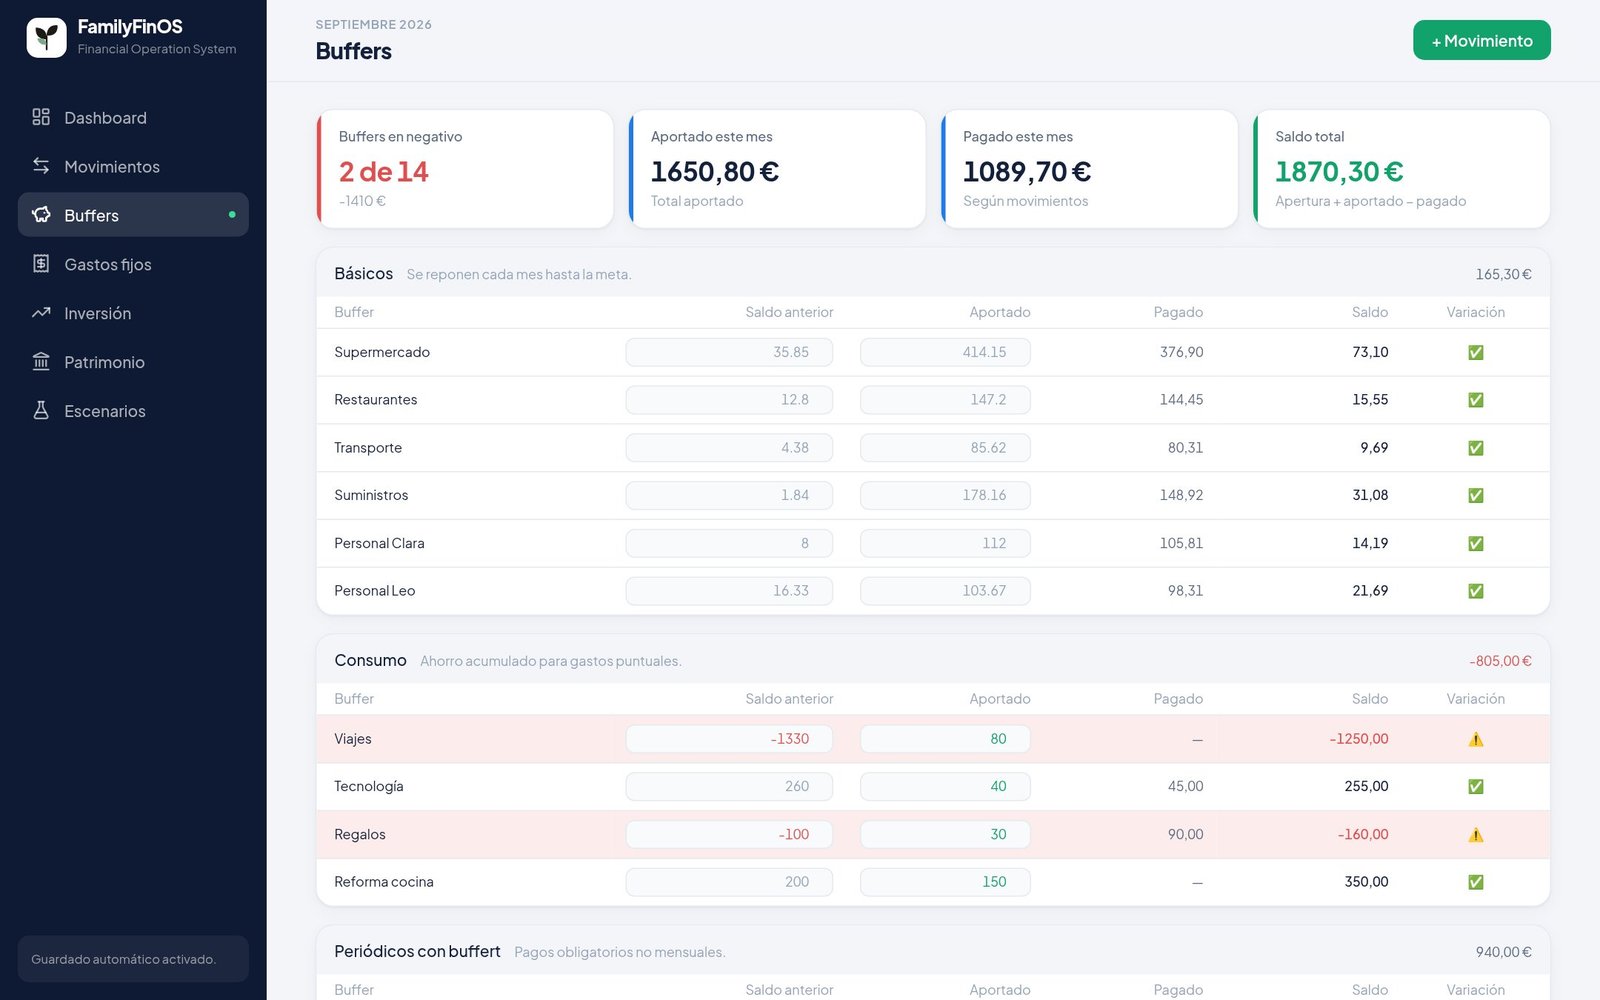1600x1000 pixels.
Task: Open Gastos fijos section
Action: pyautogui.click(x=133, y=264)
